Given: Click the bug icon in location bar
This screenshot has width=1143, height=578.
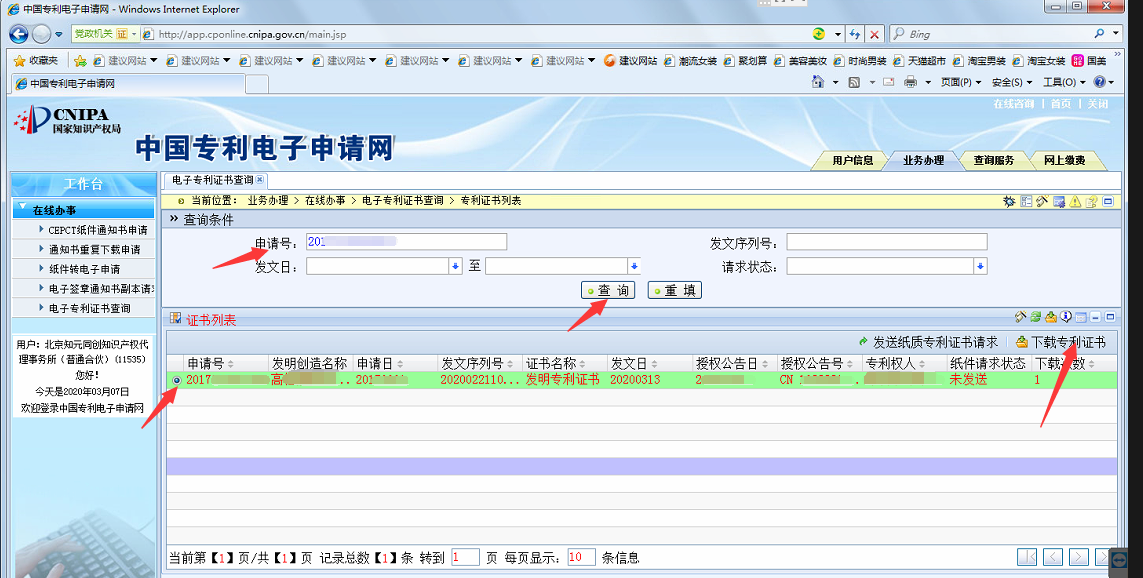Looking at the screenshot, I should click(x=1010, y=201).
